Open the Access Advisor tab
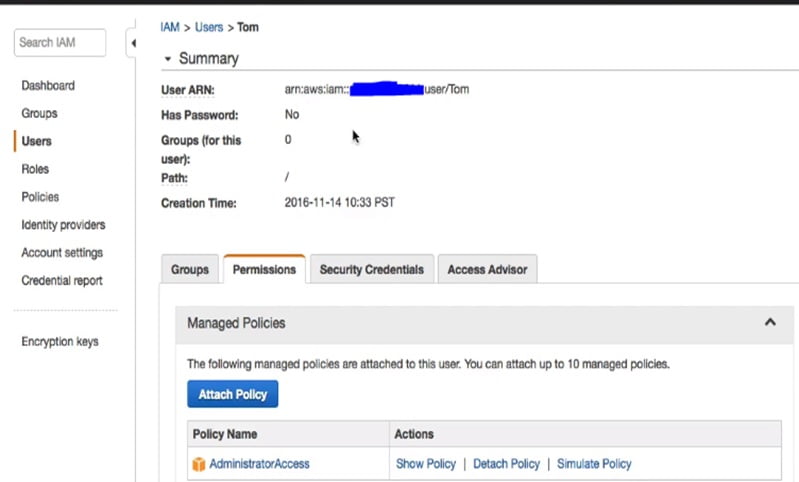This screenshot has height=482, width=799. pyautogui.click(x=487, y=269)
